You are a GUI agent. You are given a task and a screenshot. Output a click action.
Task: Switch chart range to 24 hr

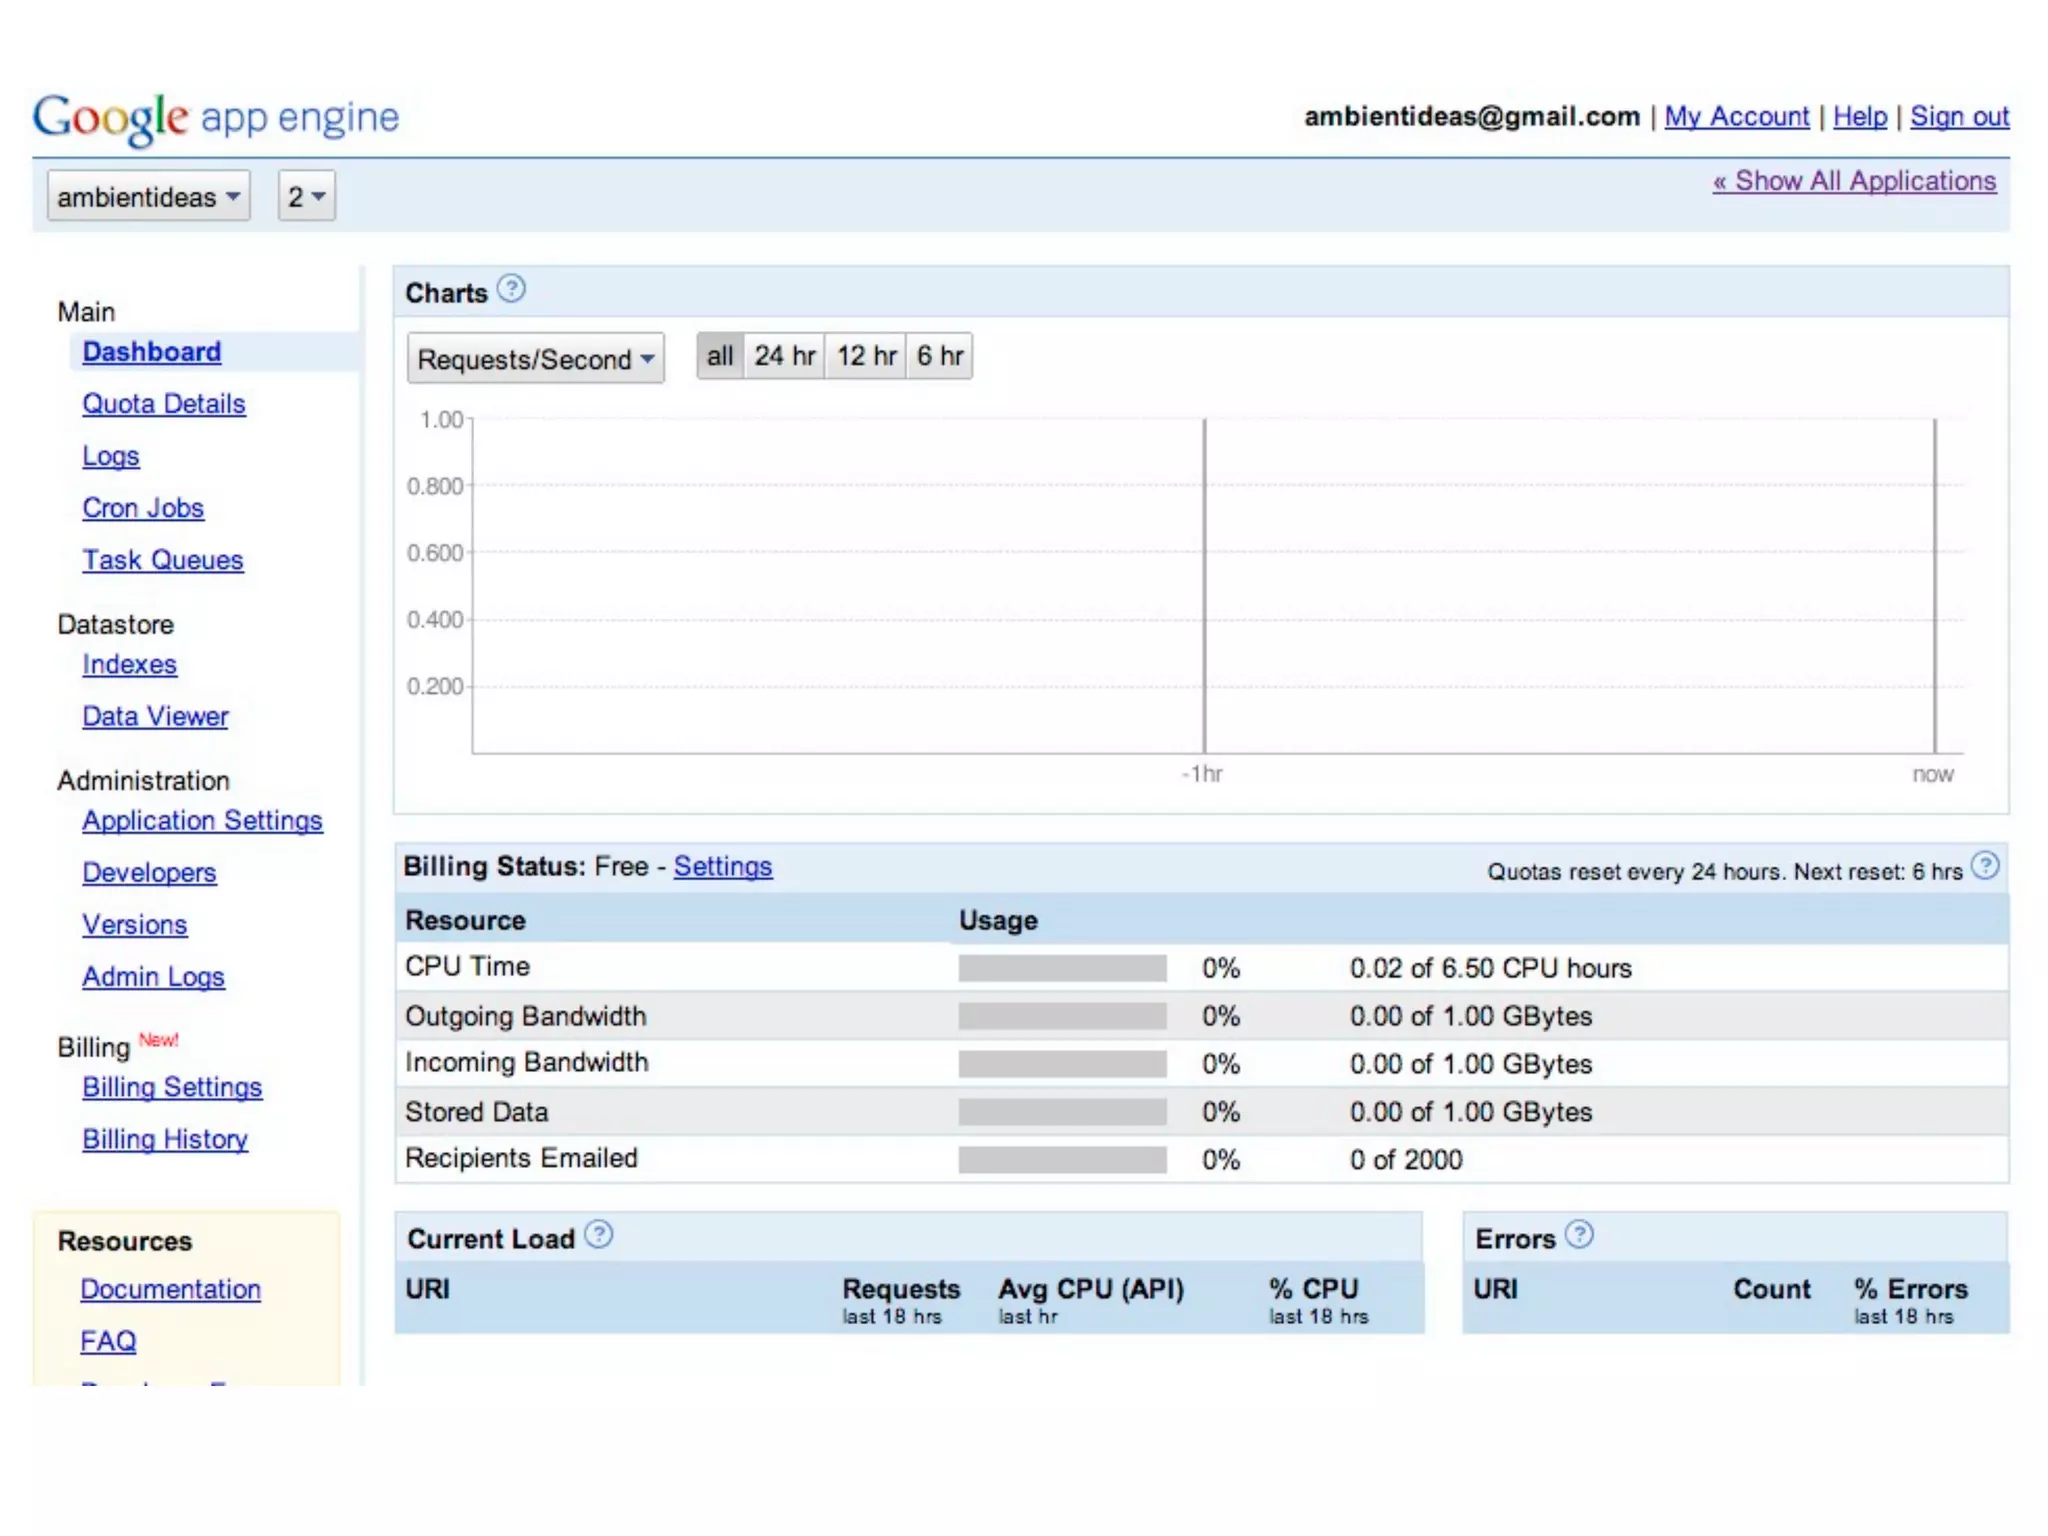(785, 356)
